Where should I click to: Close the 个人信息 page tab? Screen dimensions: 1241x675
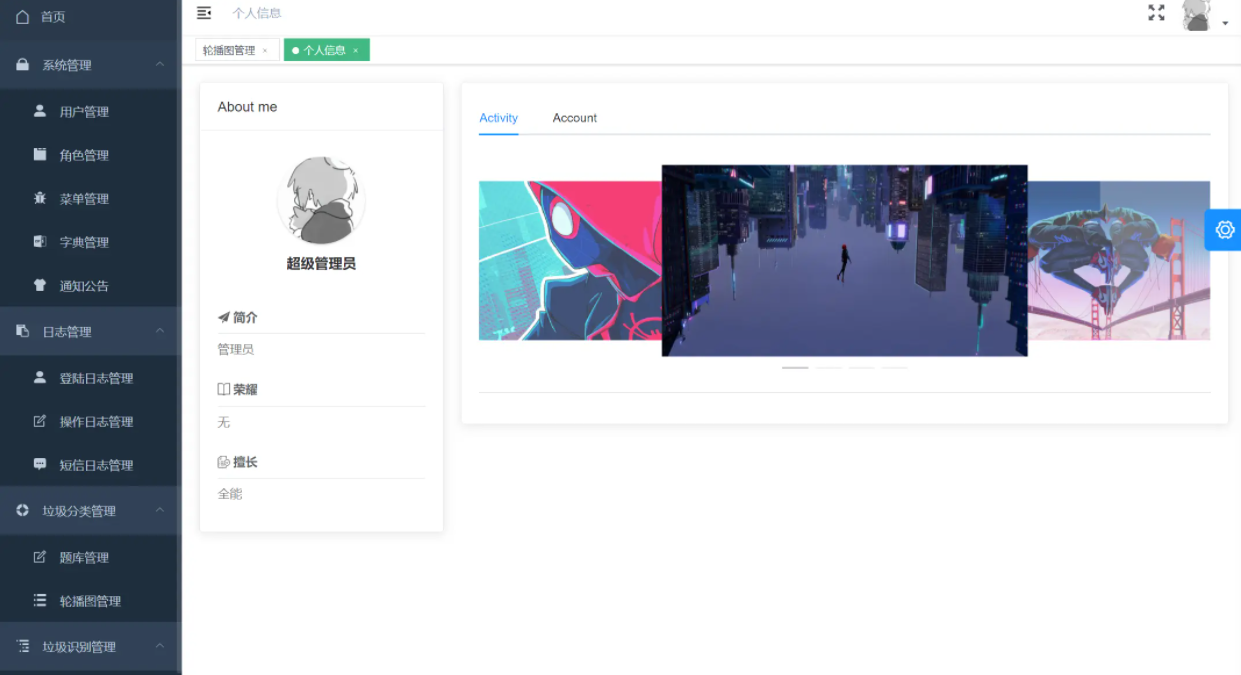tap(355, 51)
